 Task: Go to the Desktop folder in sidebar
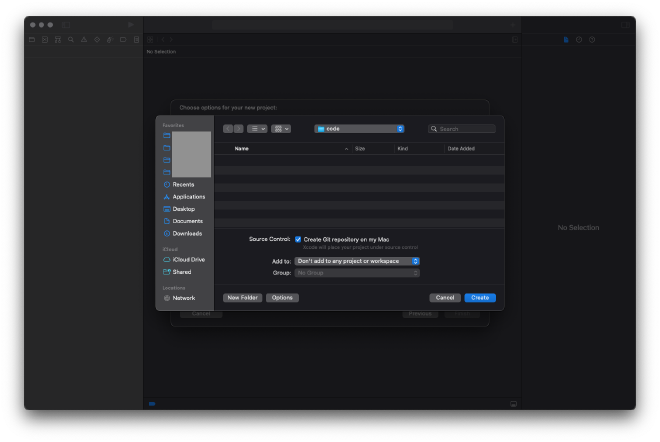coord(183,209)
